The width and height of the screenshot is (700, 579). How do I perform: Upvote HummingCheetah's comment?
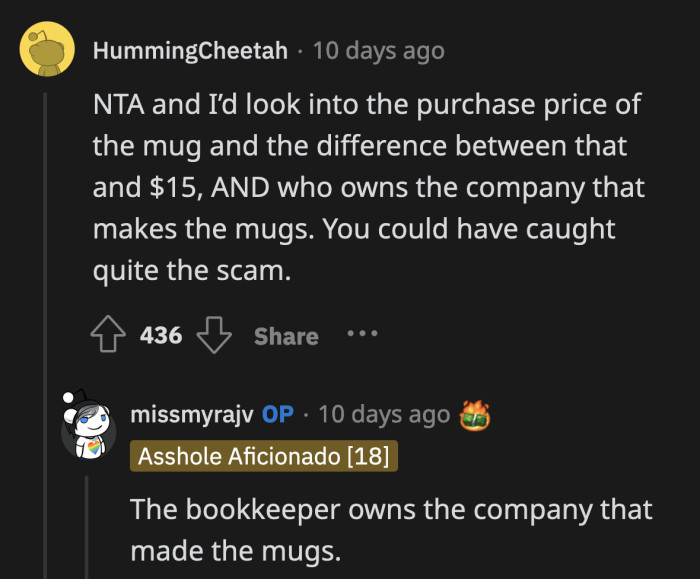[x=109, y=336]
